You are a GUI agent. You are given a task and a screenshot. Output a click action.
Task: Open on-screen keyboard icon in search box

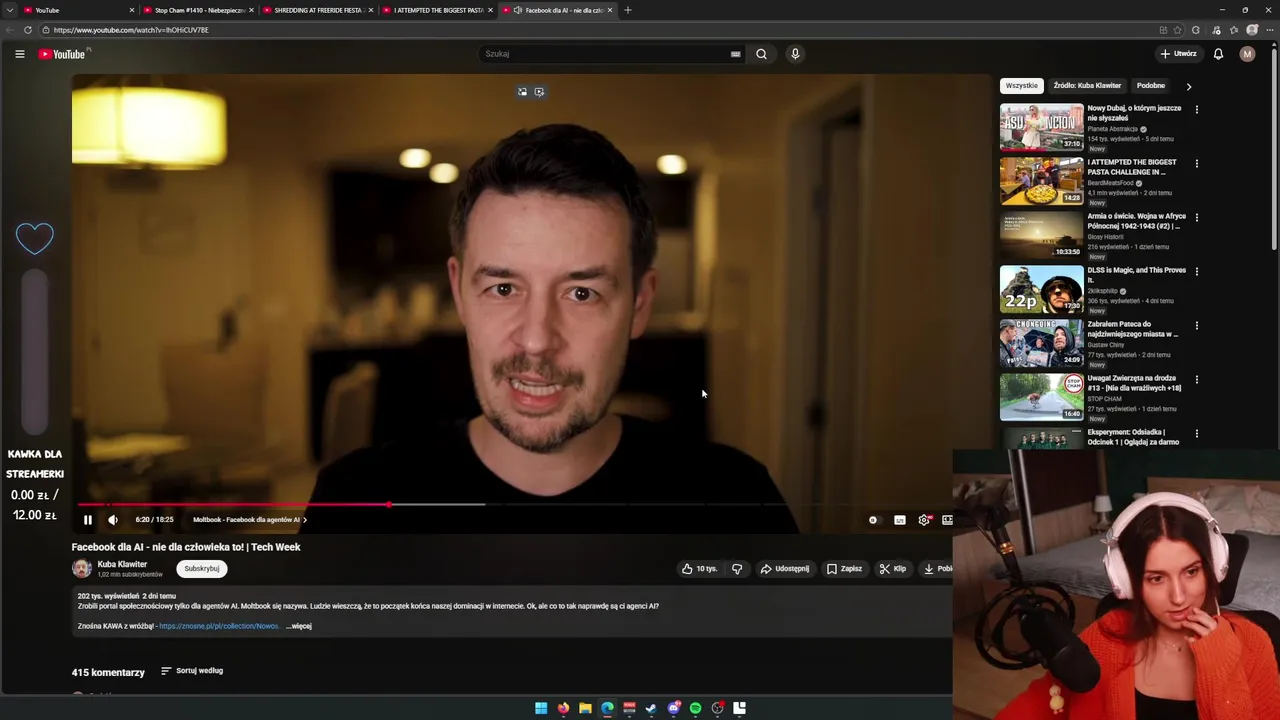point(736,54)
